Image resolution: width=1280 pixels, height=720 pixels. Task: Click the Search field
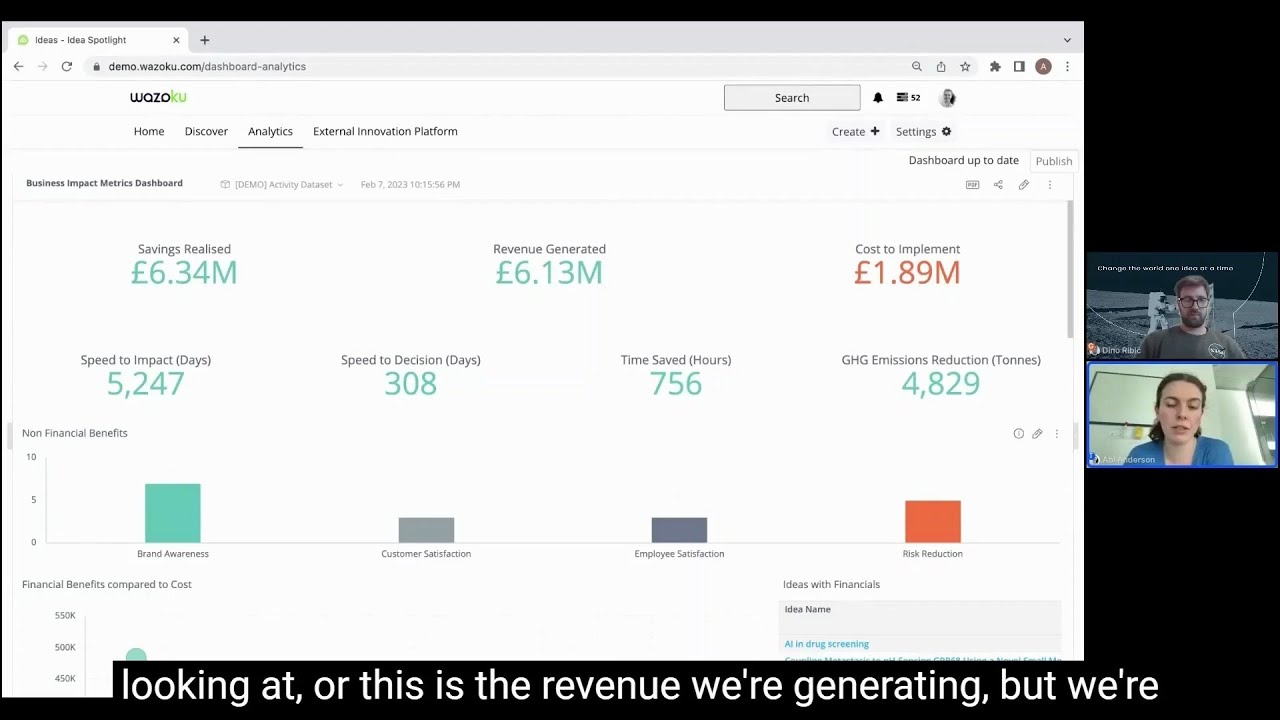(792, 97)
